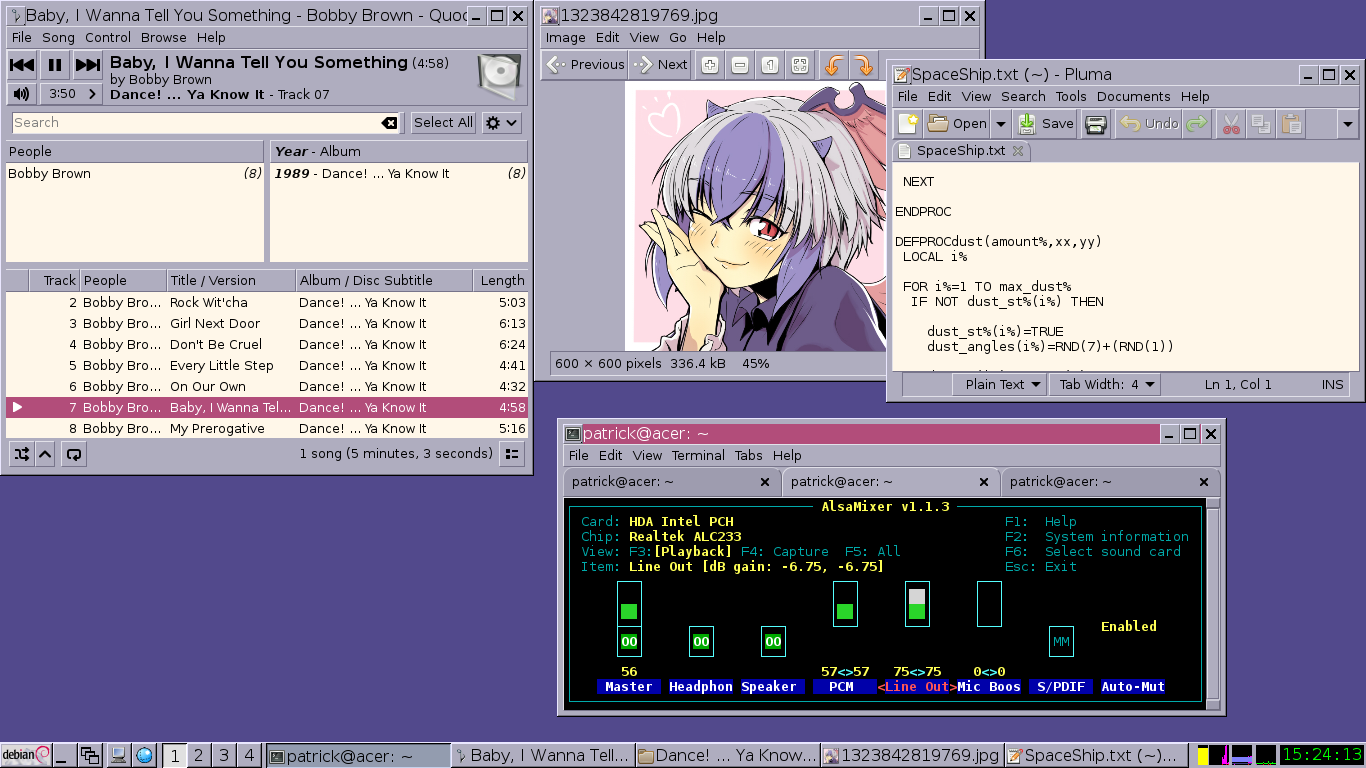
Task: Expand Pluma toolbar overflow arrow
Action: coord(1347,124)
